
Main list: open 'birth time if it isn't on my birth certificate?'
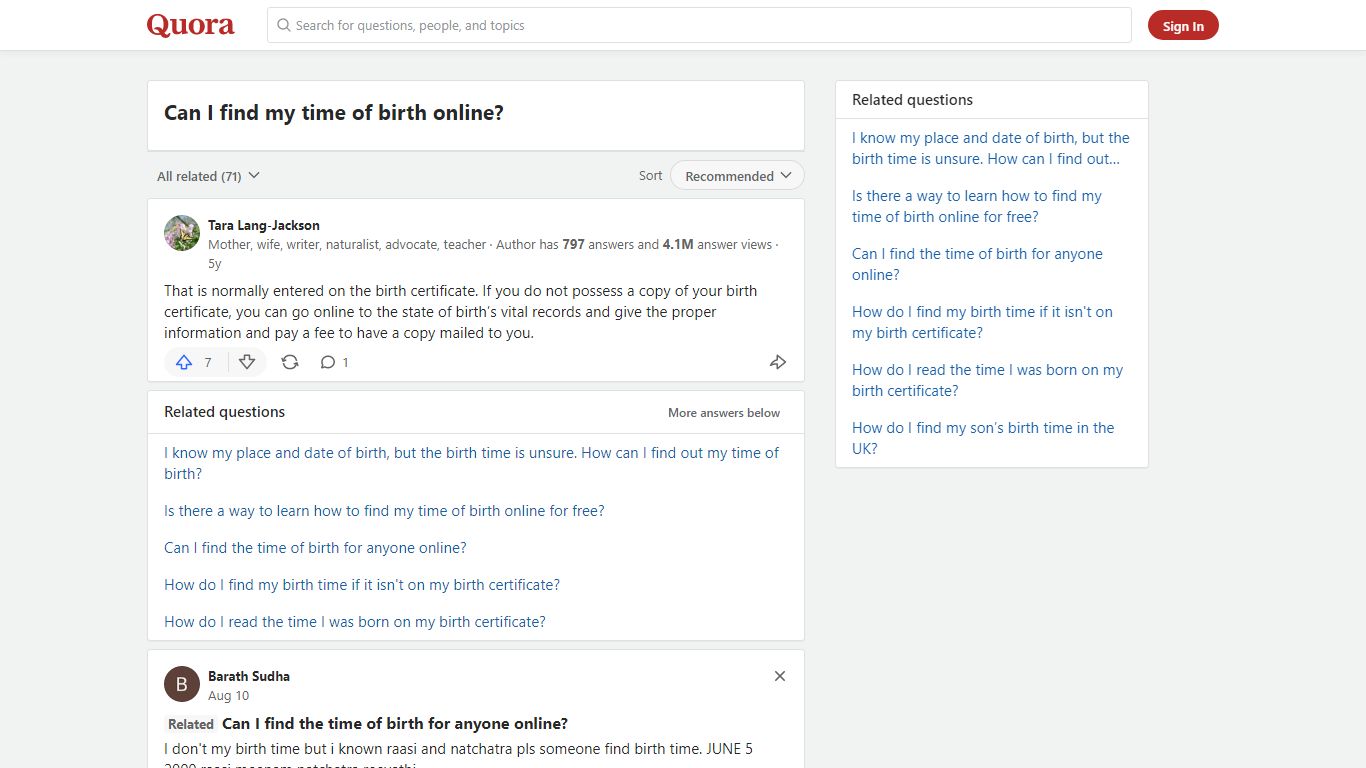[362, 585]
